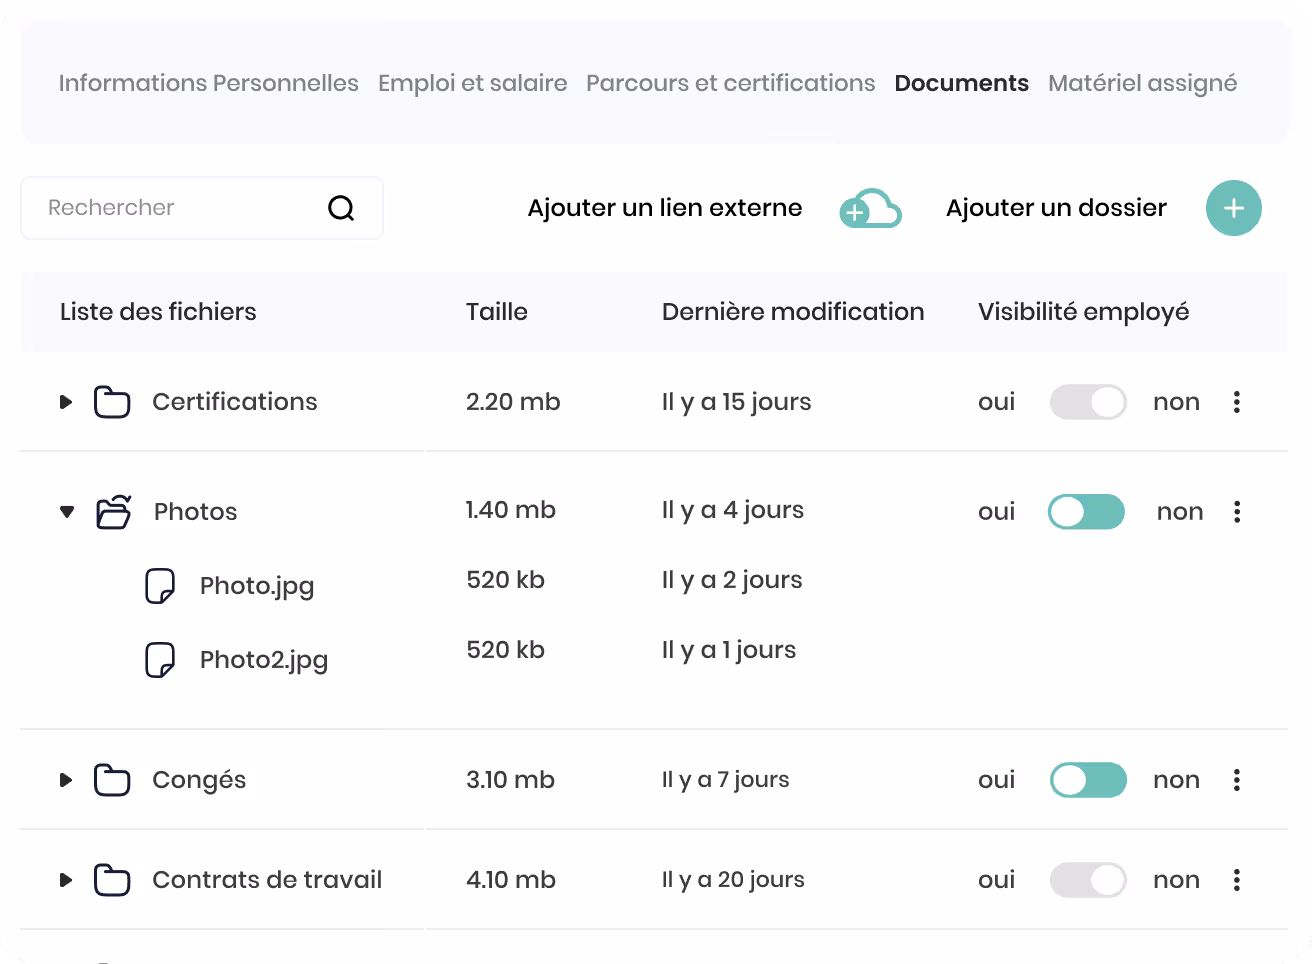The image size is (1312, 964).
Task: Open three-dot menu for Contrats de travail
Action: (1237, 880)
